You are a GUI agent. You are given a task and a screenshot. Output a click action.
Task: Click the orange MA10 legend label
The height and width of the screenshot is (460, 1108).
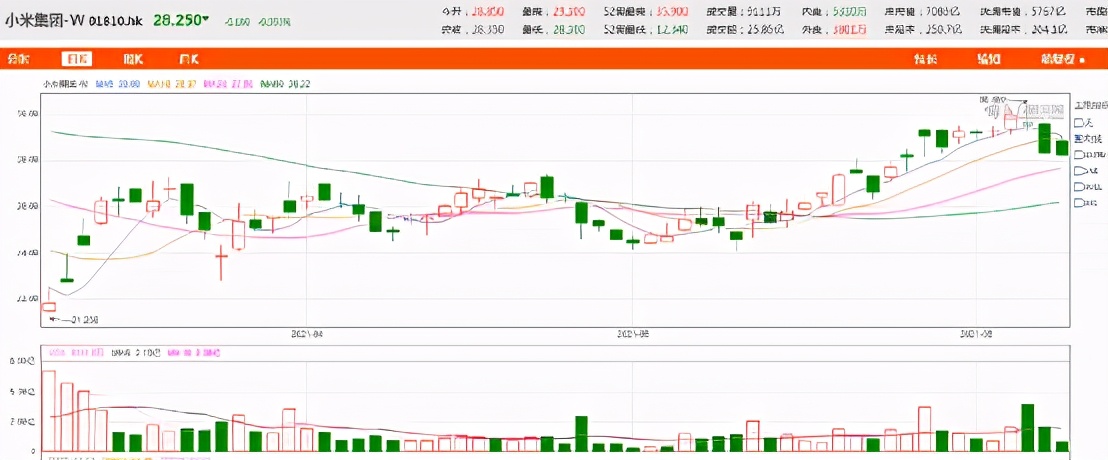pos(172,83)
